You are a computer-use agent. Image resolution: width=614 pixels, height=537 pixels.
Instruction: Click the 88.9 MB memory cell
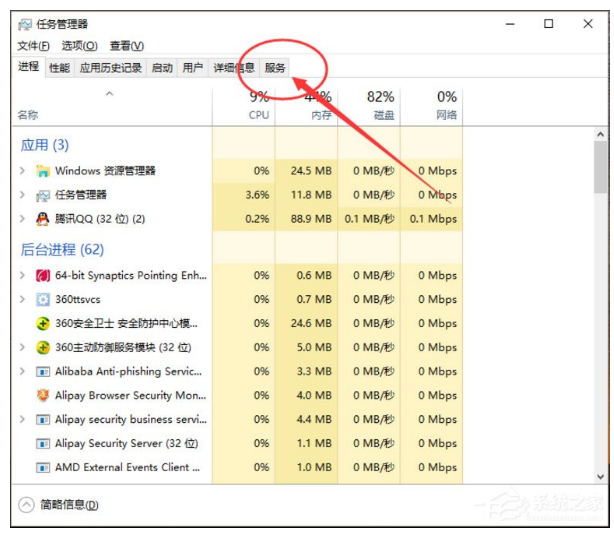click(x=306, y=219)
